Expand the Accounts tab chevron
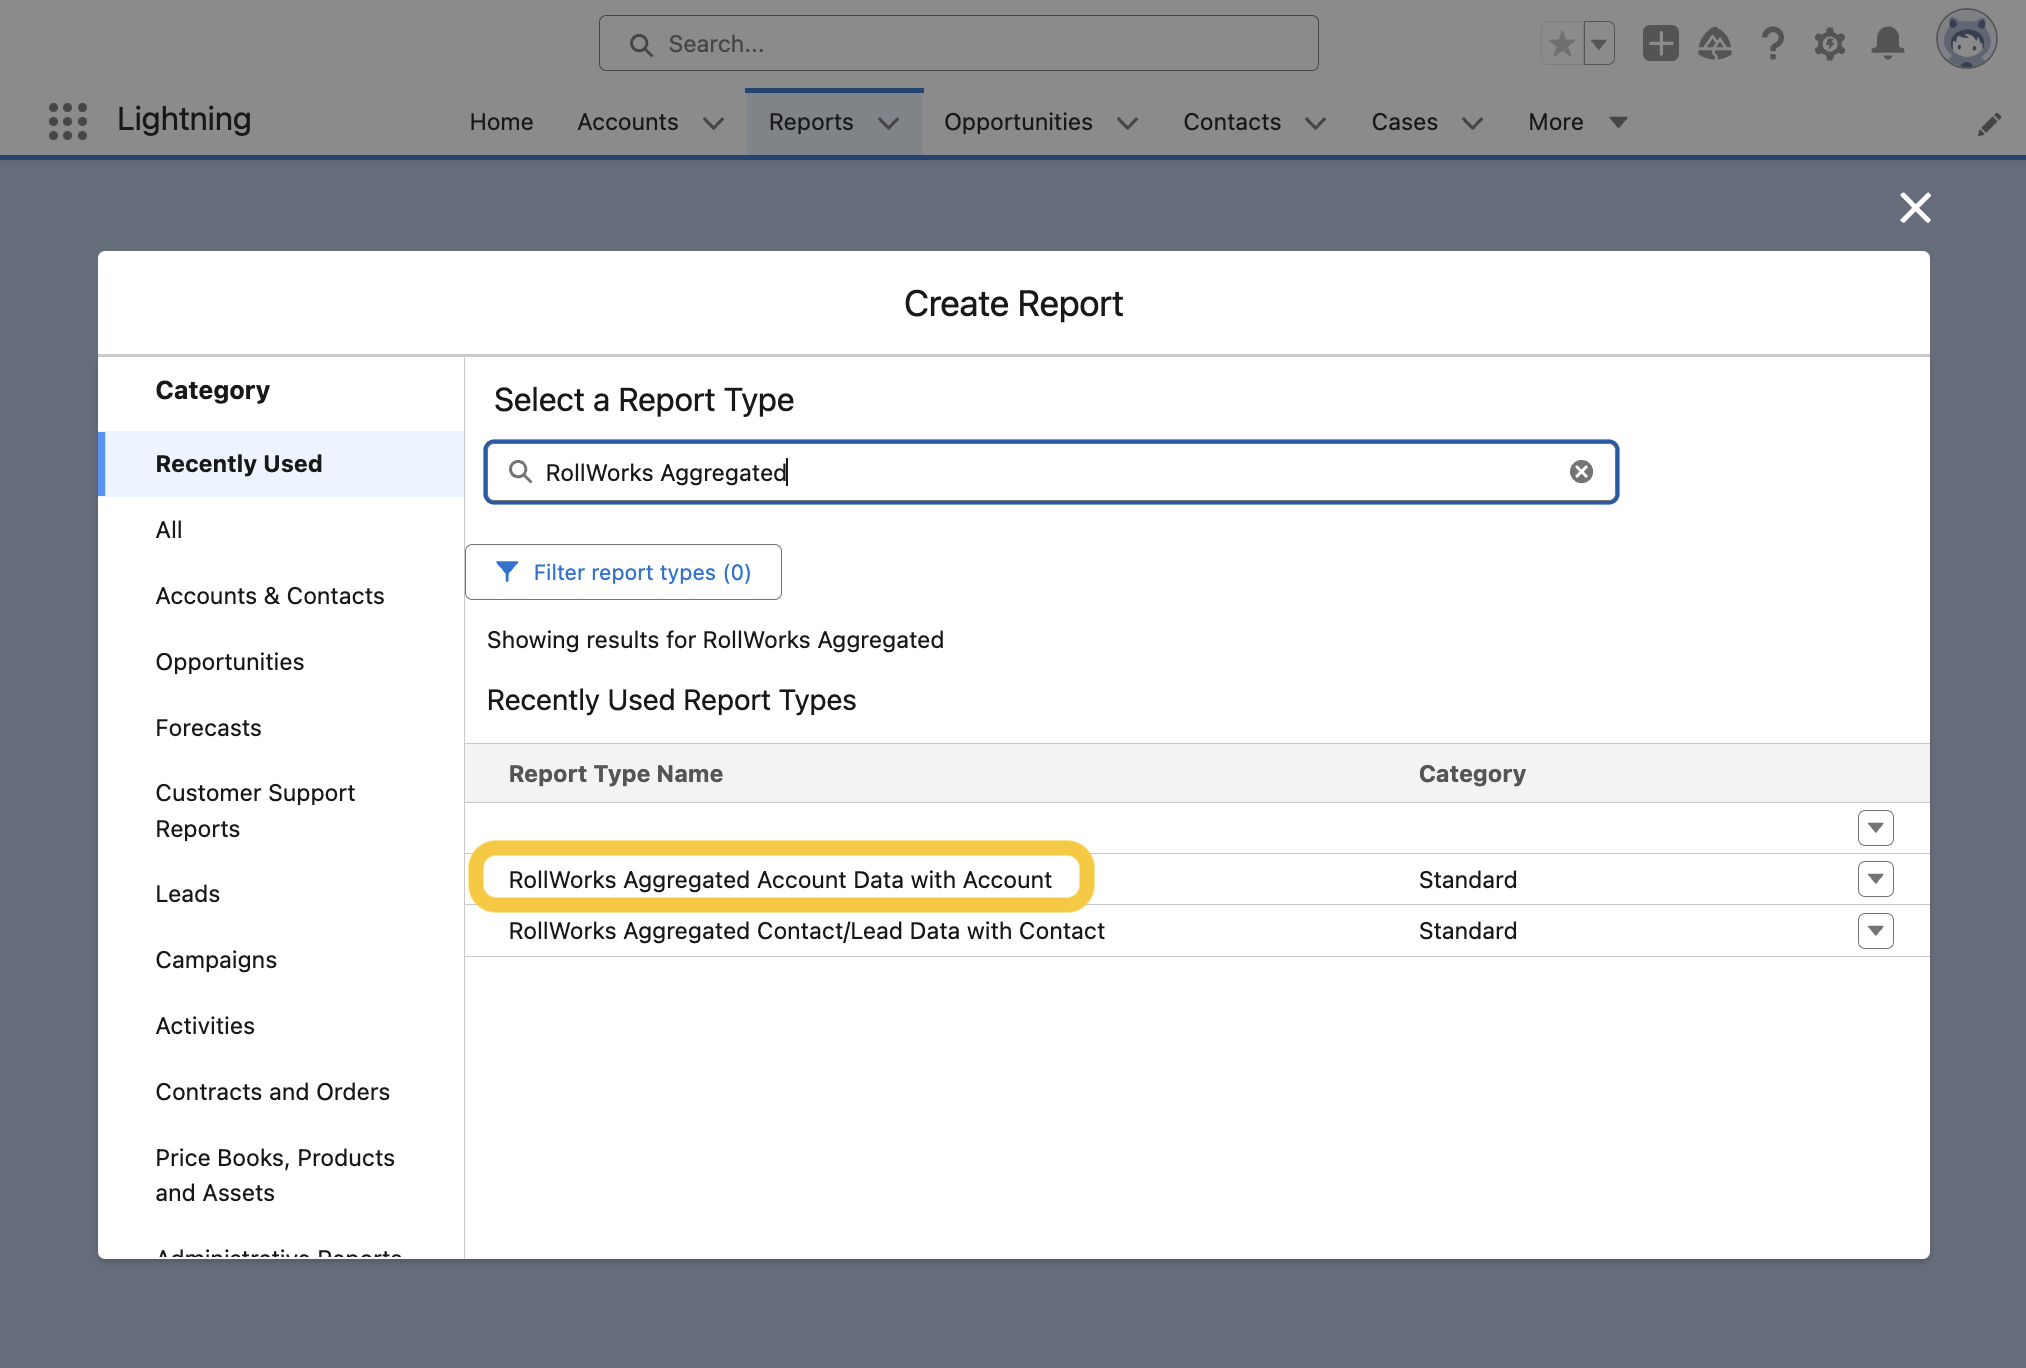2026x1368 pixels. pos(713,123)
